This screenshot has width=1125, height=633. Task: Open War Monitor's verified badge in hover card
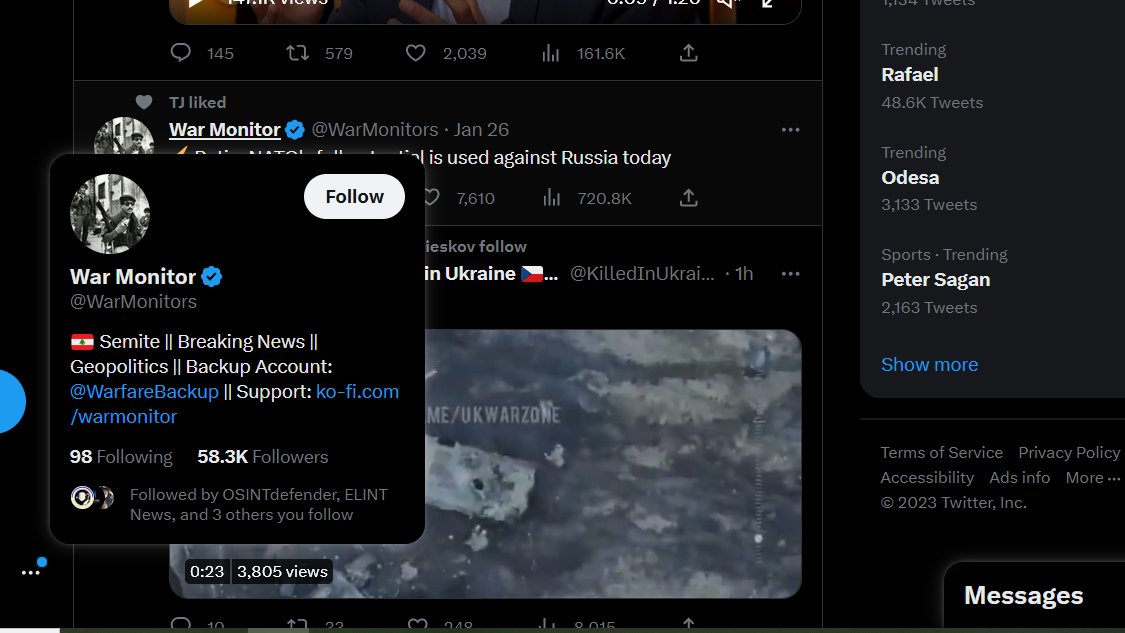[x=212, y=277]
